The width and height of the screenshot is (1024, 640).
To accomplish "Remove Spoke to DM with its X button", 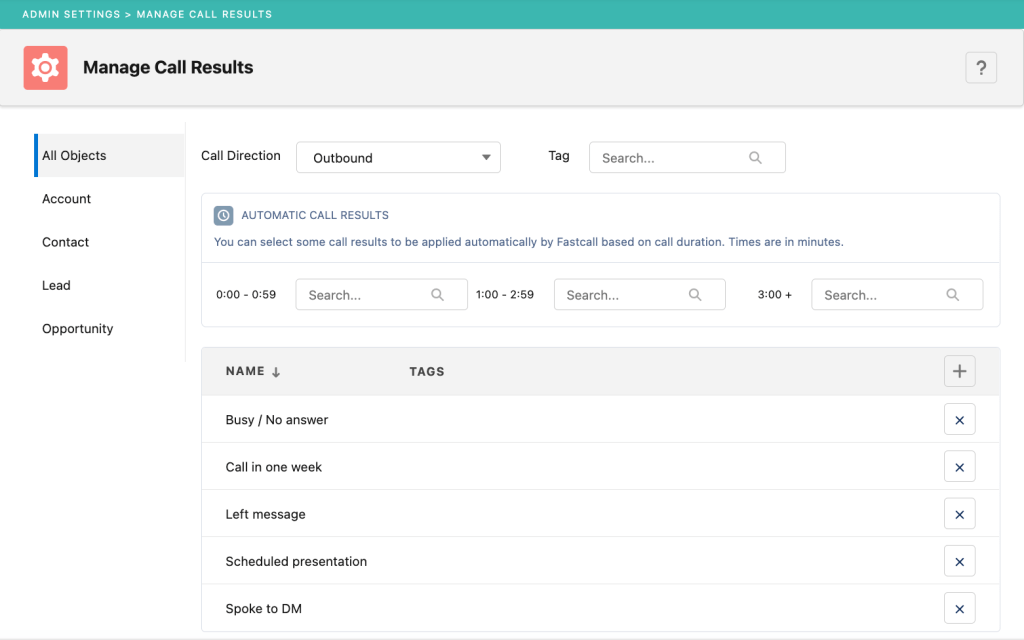I will (x=959, y=608).
